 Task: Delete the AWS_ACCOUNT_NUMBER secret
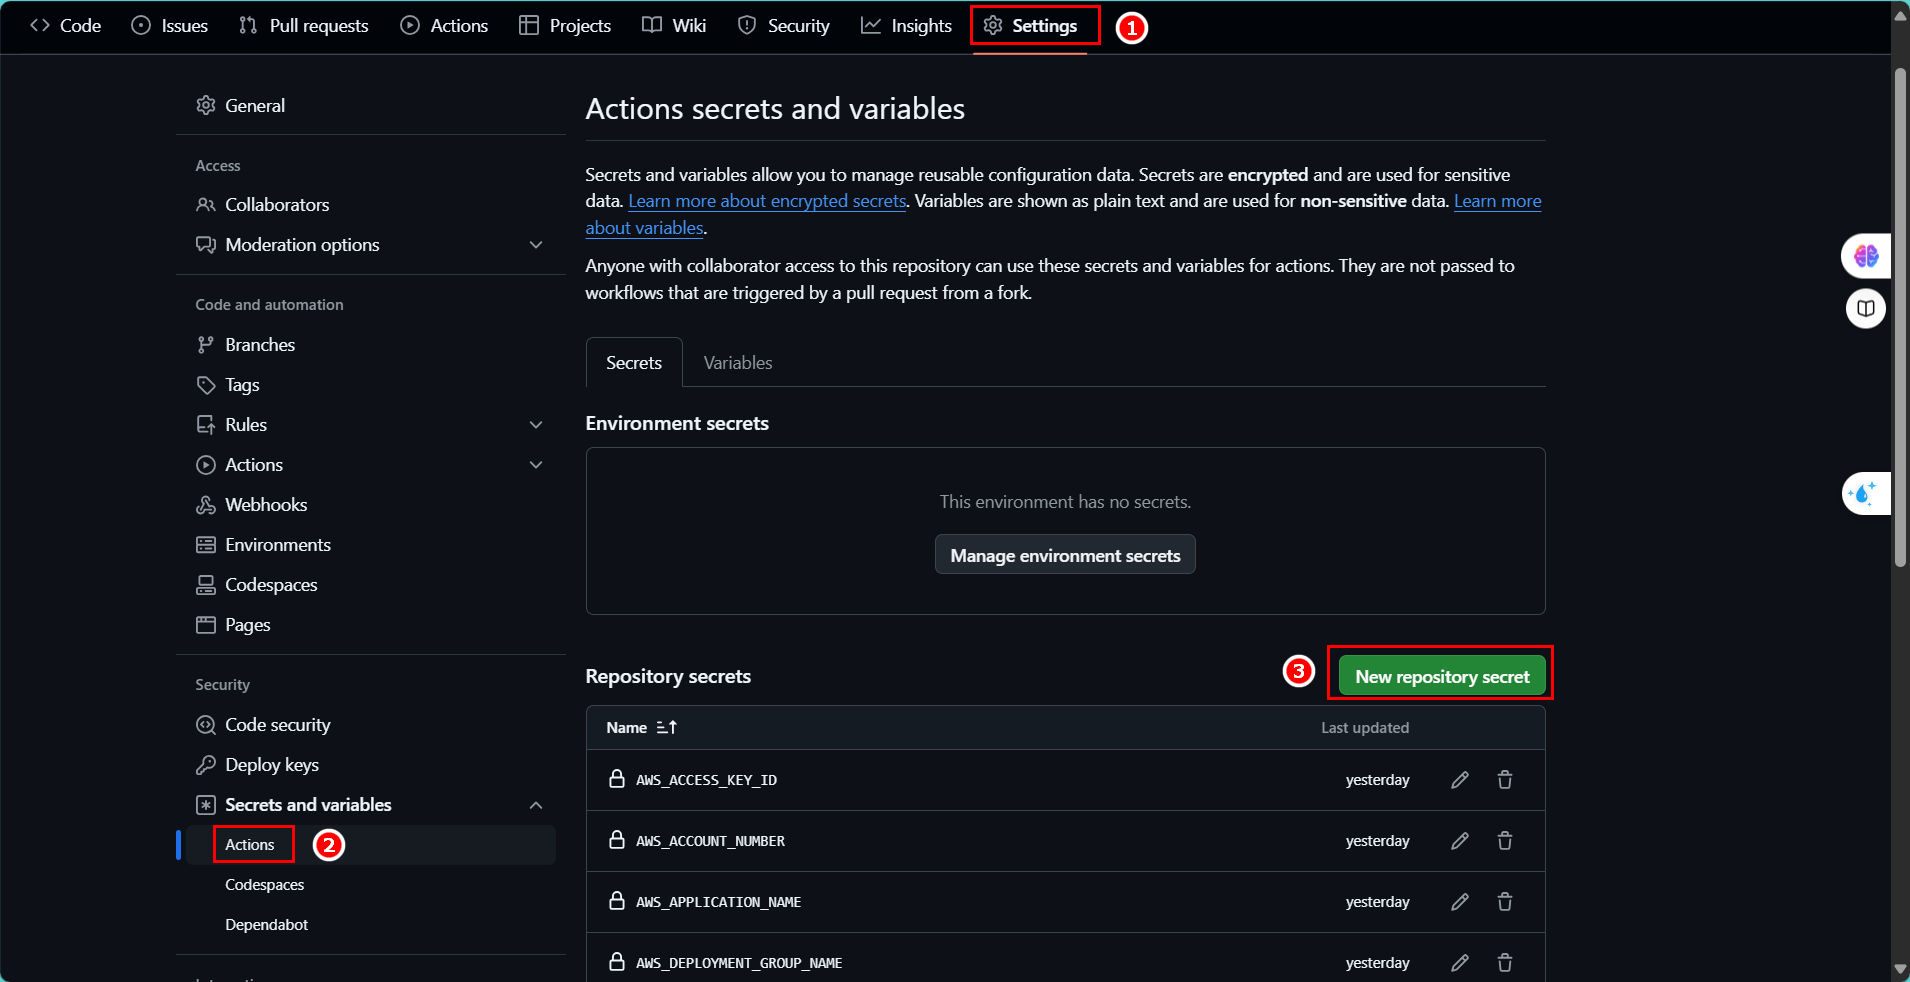coord(1504,841)
